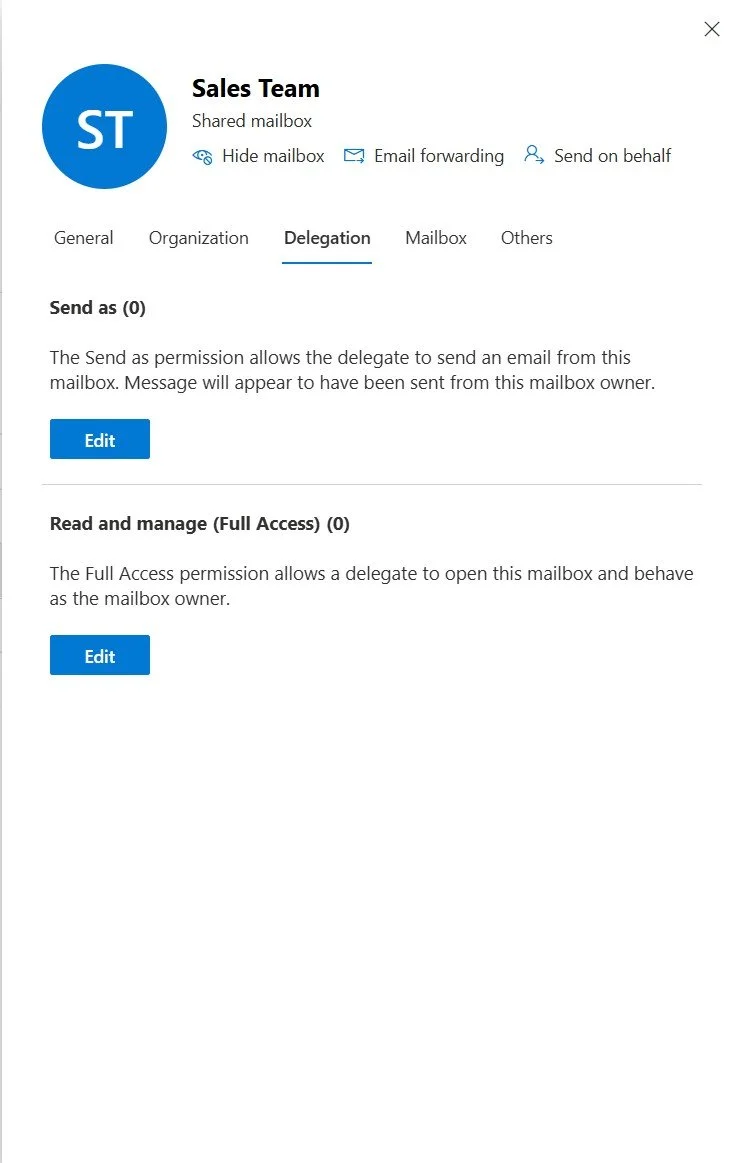Switch to the Organization tab
Screen dimensions: 737x1163
[x=199, y=238]
